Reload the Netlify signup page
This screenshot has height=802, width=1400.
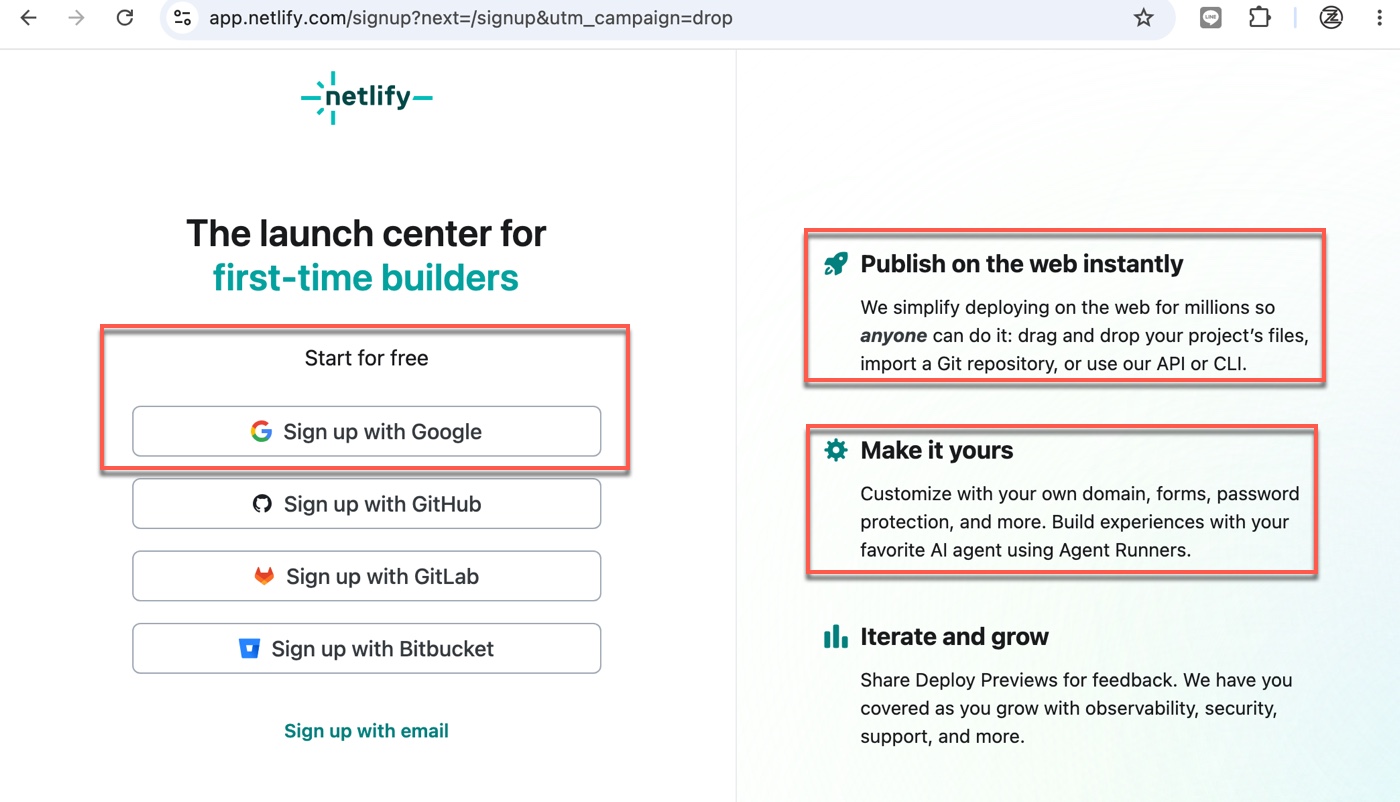pos(125,18)
